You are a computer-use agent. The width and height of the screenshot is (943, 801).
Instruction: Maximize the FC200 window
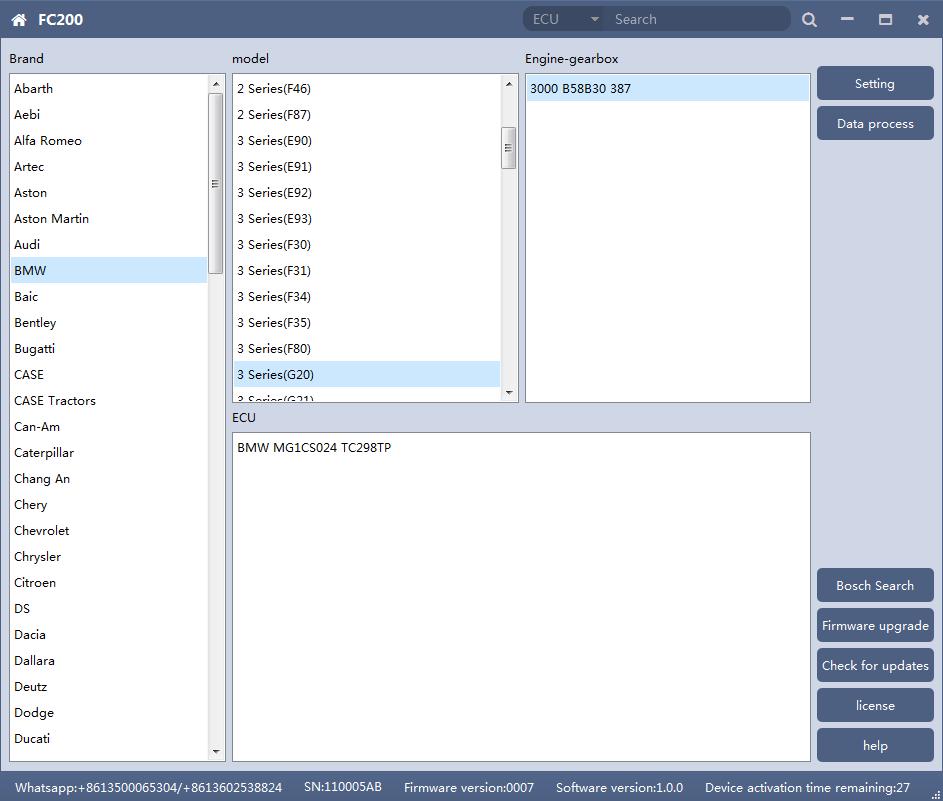coord(885,19)
